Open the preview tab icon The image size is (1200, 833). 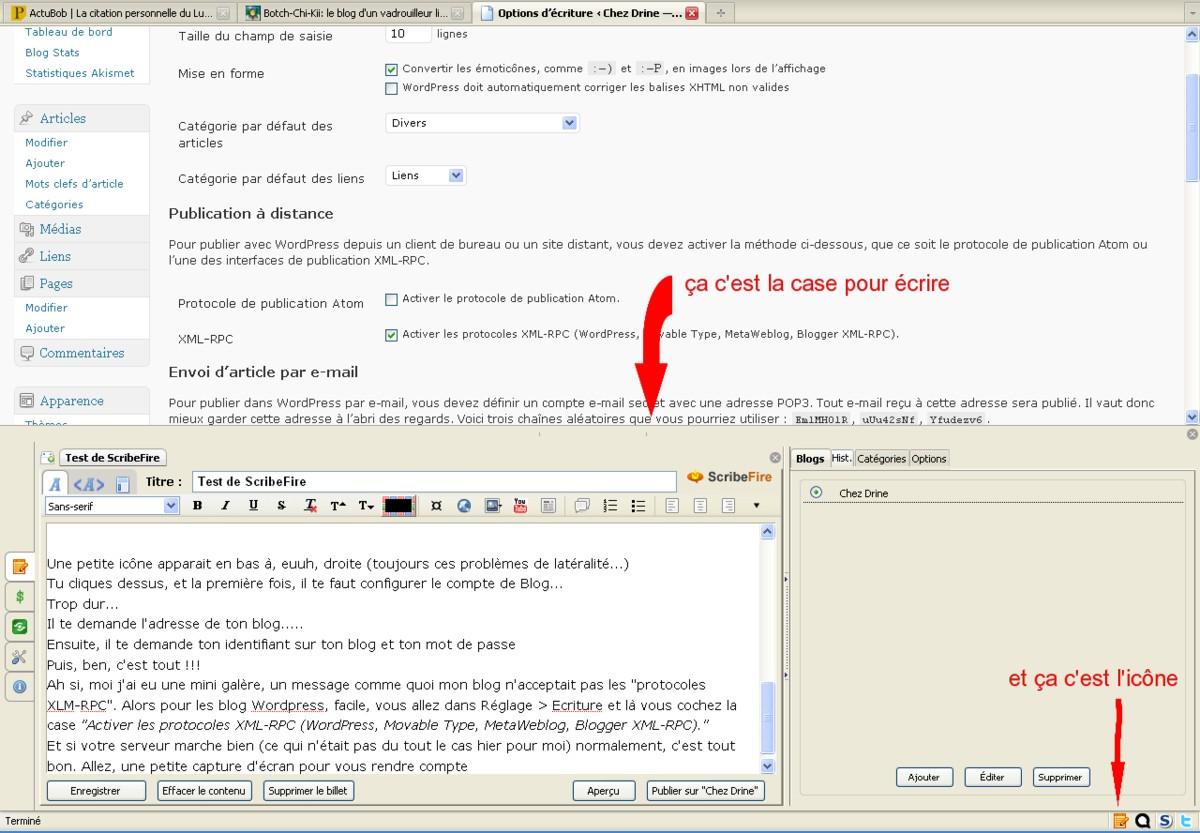123,485
